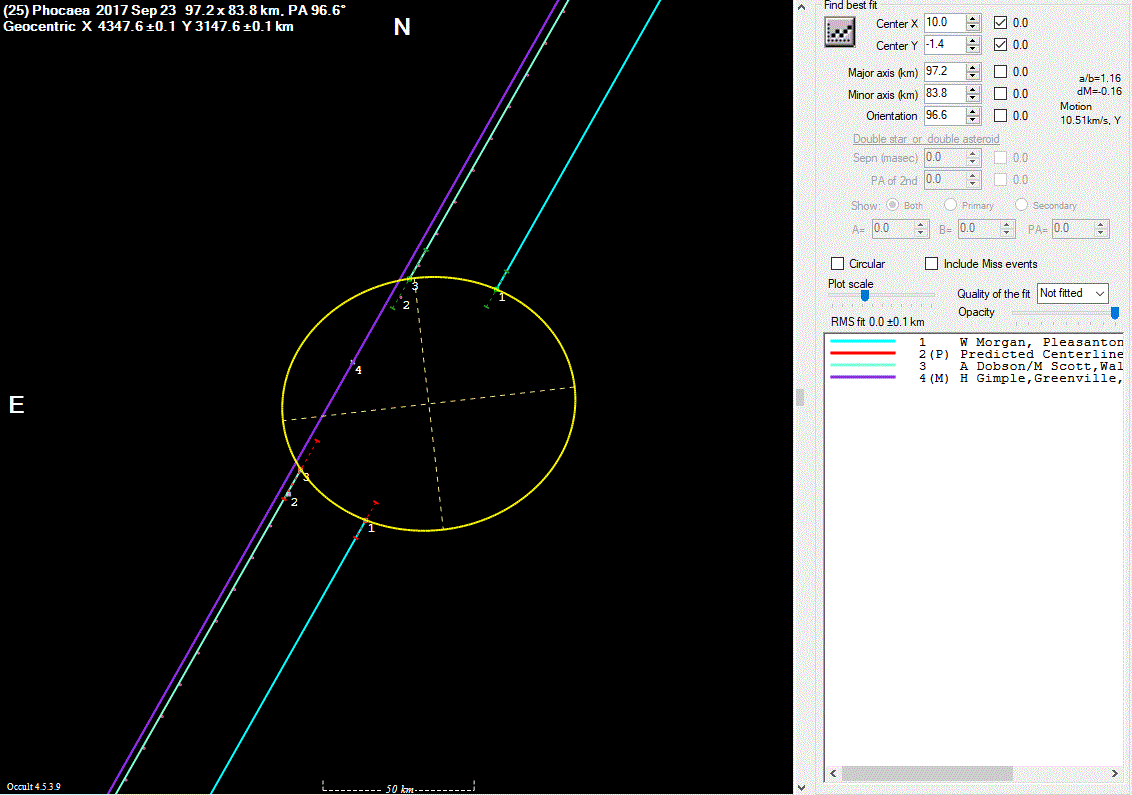Image resolution: width=1132 pixels, height=795 pixels.
Task: Enable the Major axis fit checkbox
Action: [1001, 72]
